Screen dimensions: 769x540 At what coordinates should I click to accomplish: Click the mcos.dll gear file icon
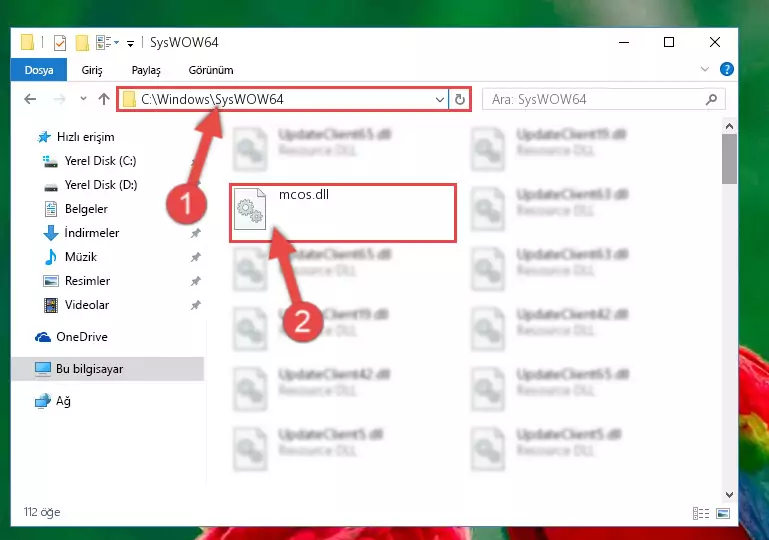pos(250,209)
